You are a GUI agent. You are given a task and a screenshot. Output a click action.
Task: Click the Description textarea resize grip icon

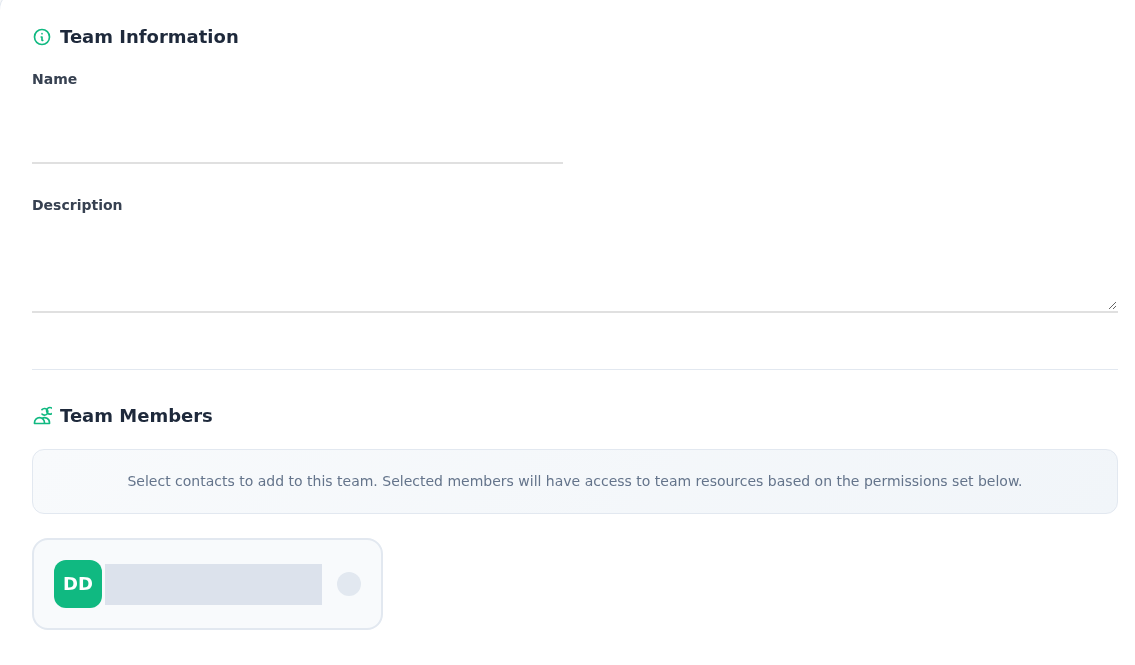coord(1113,305)
